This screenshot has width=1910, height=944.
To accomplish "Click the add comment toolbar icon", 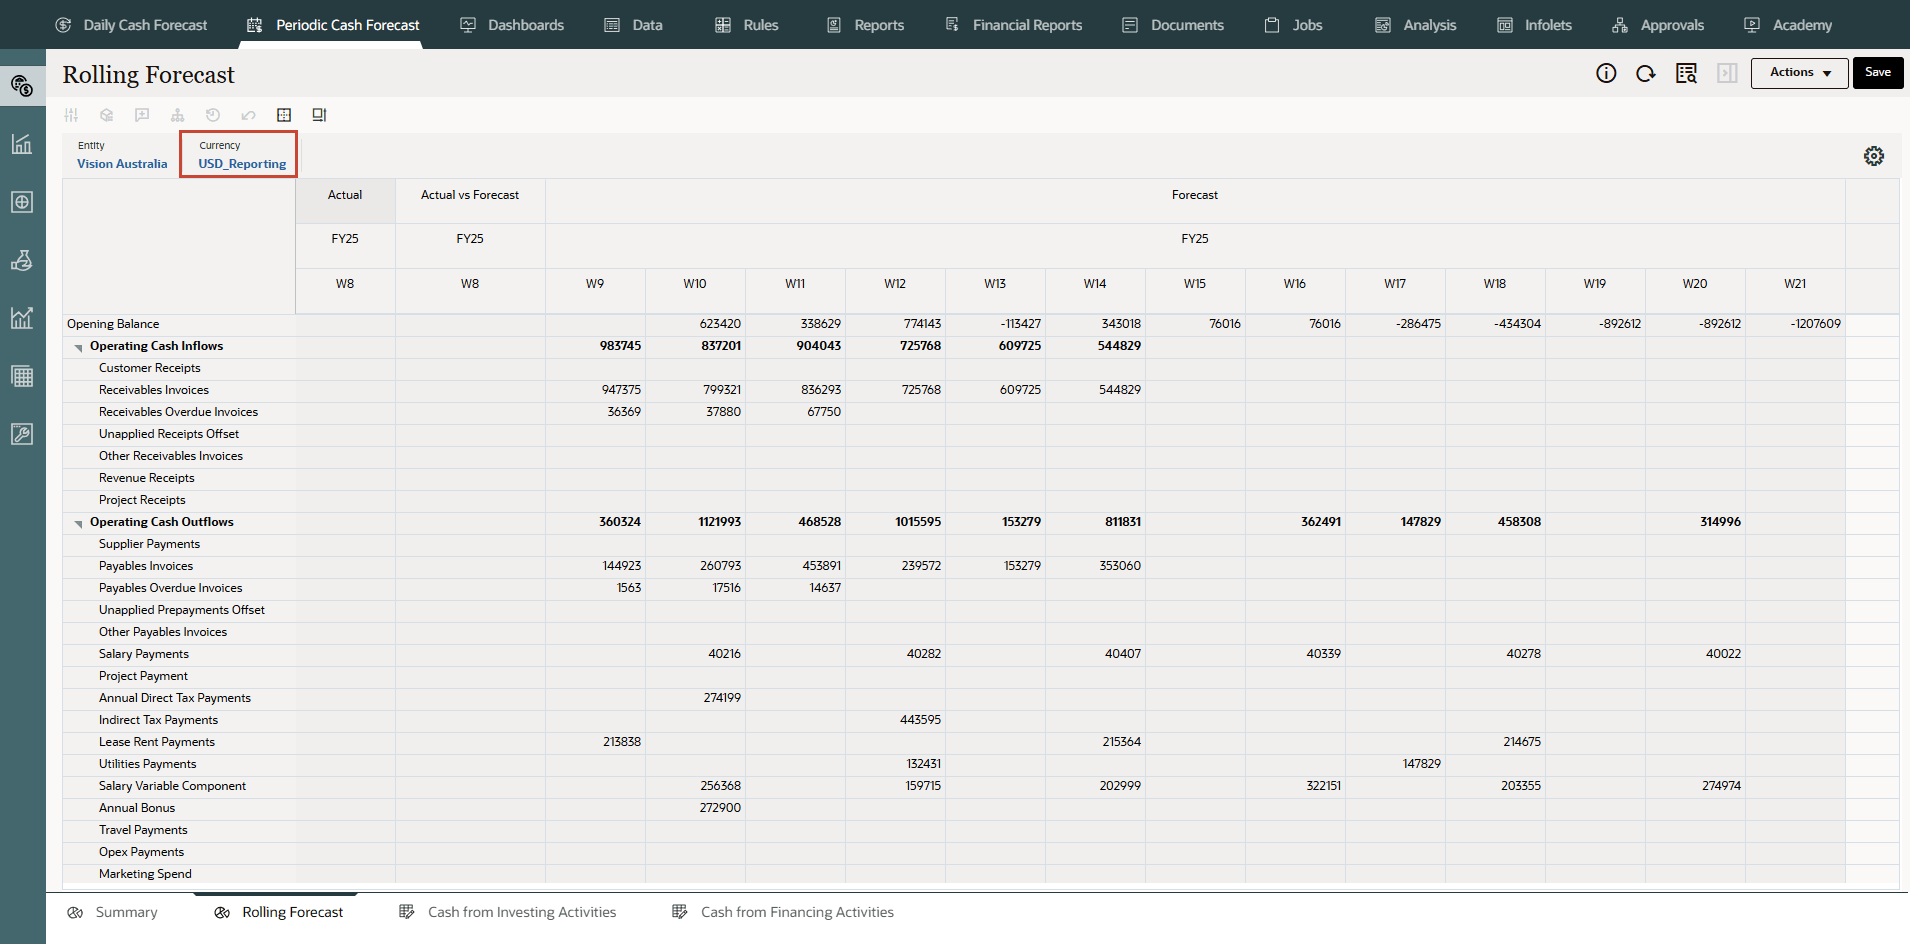I will 142,115.
